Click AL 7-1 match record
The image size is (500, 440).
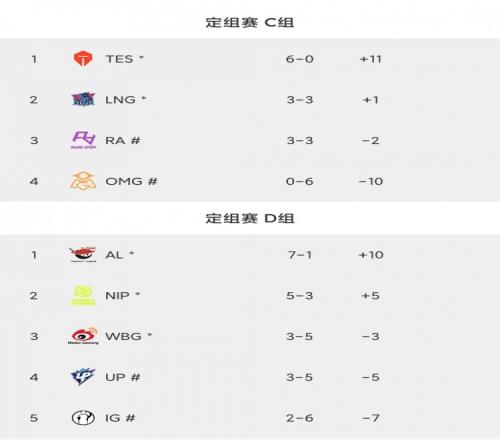(300, 255)
